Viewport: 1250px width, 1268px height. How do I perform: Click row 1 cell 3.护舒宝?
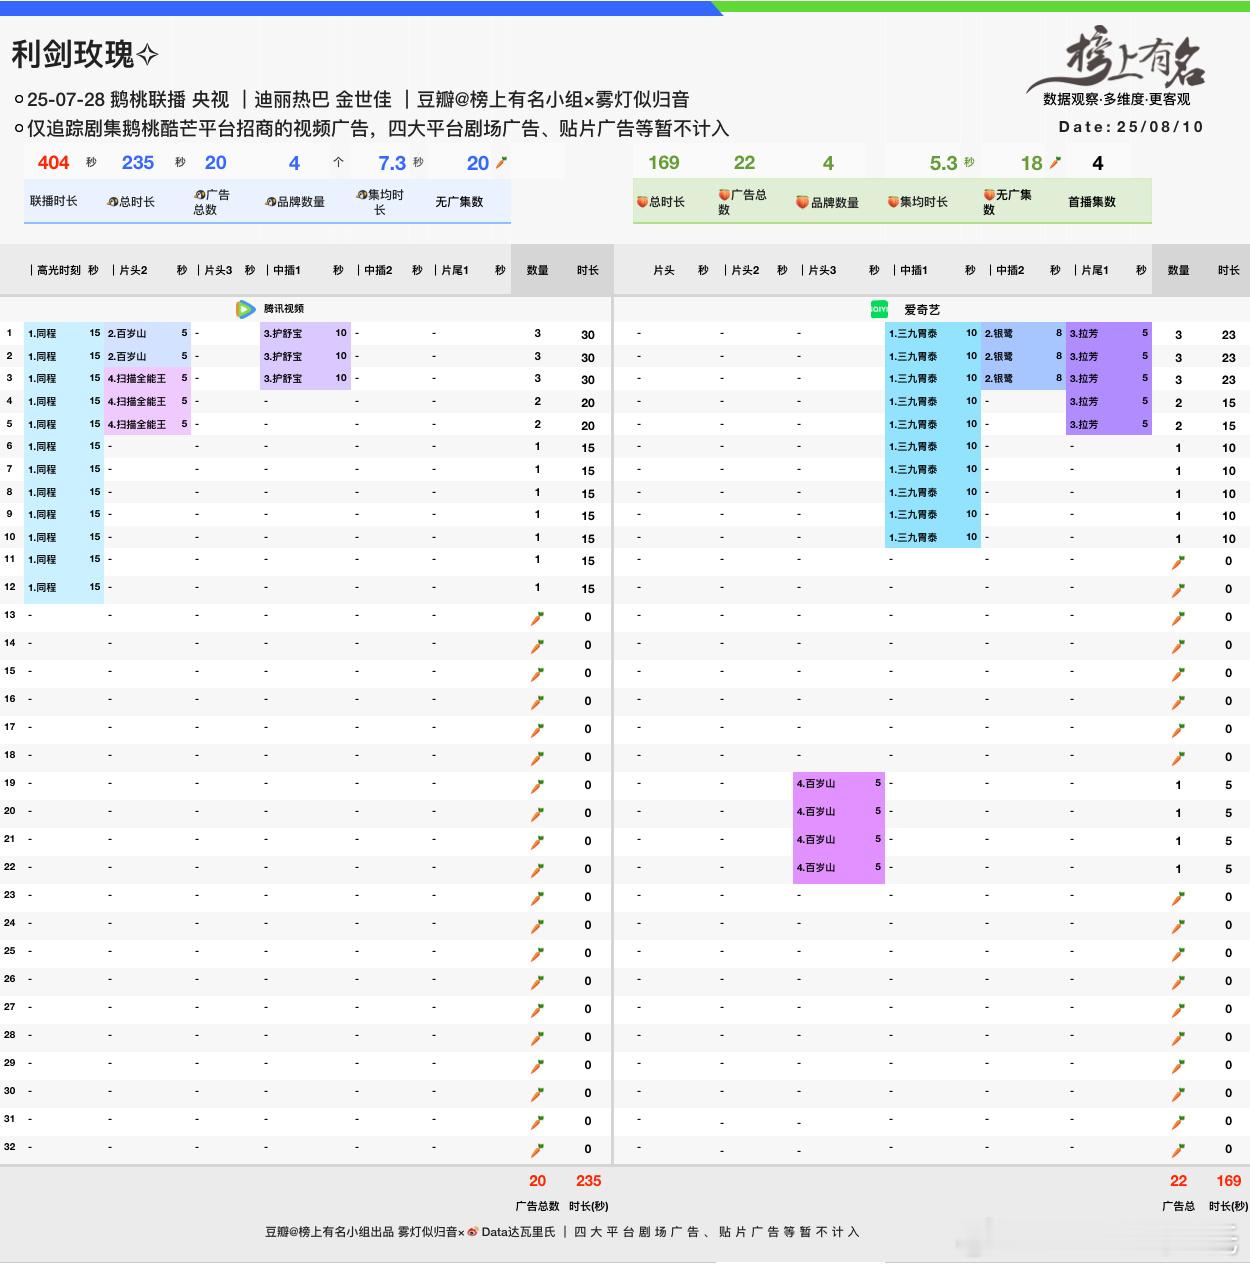(x=305, y=333)
